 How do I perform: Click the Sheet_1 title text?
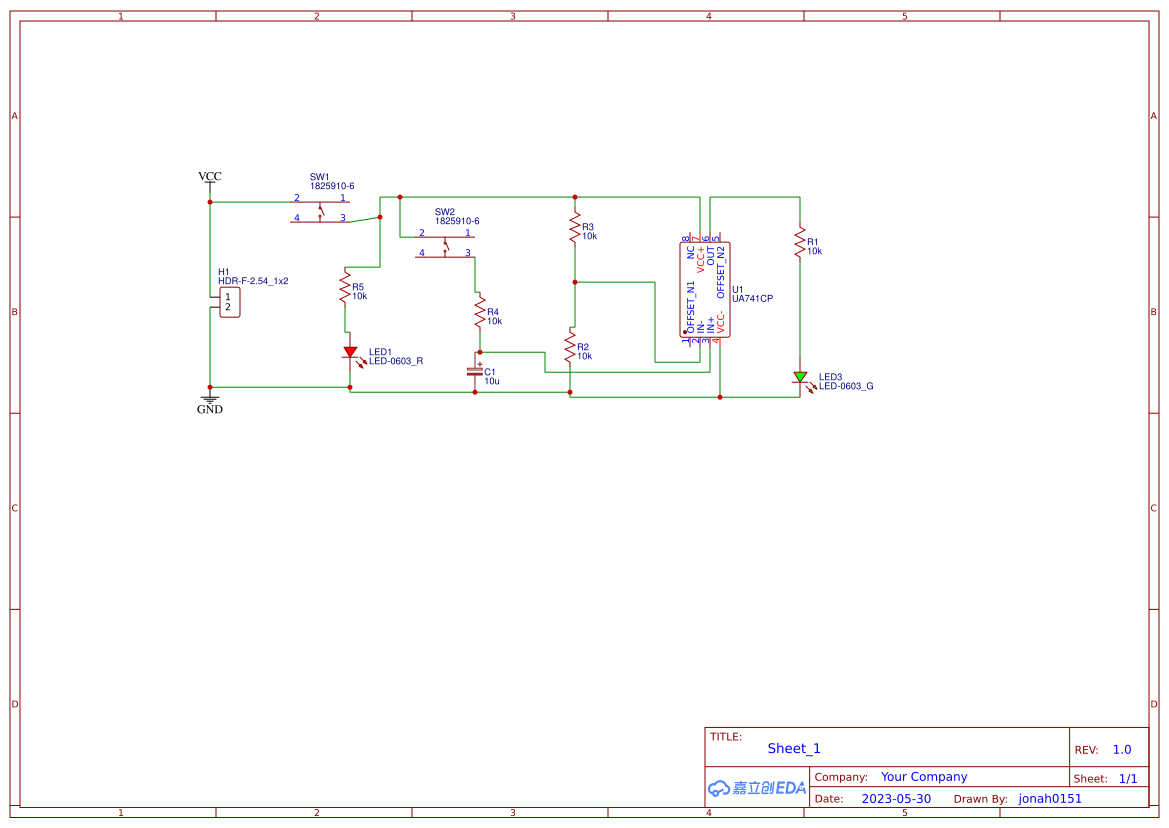pos(793,748)
